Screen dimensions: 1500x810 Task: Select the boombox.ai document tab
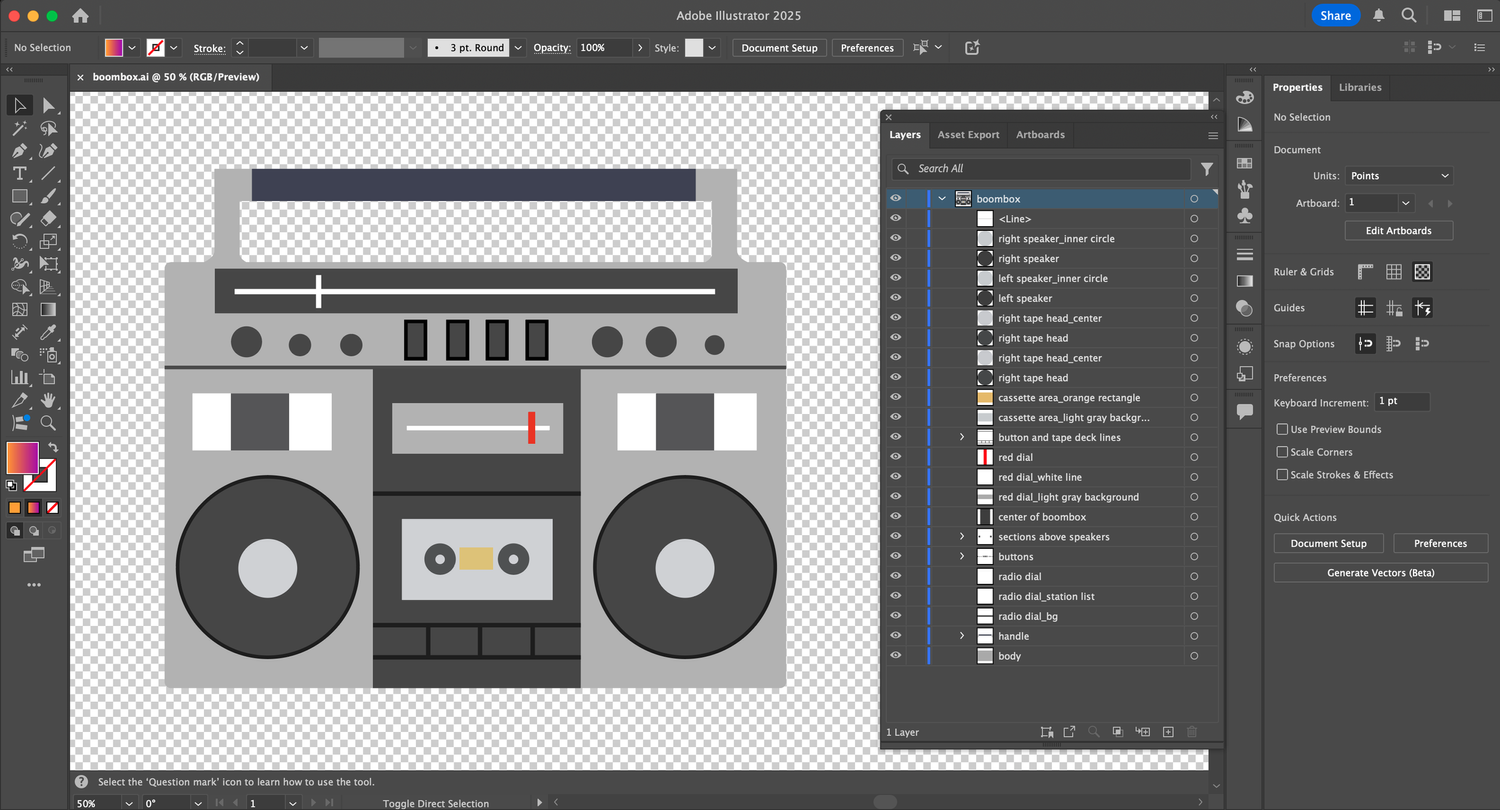(176, 77)
